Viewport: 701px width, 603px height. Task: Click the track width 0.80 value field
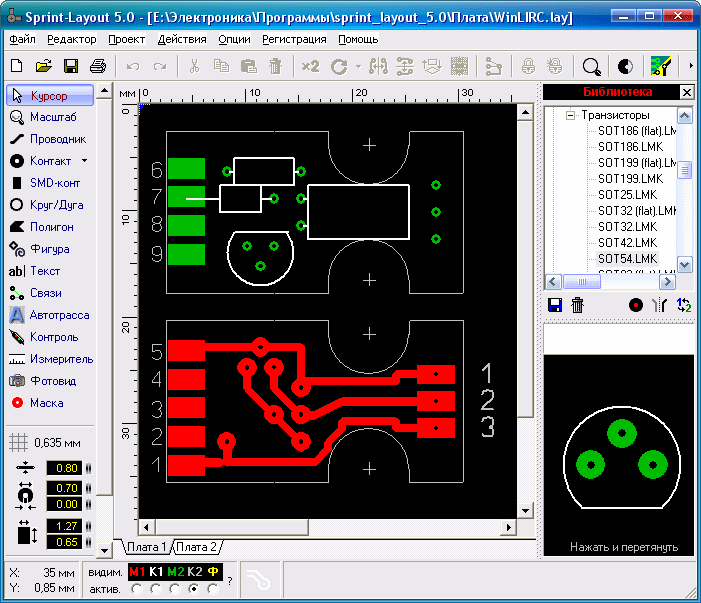click(67, 468)
